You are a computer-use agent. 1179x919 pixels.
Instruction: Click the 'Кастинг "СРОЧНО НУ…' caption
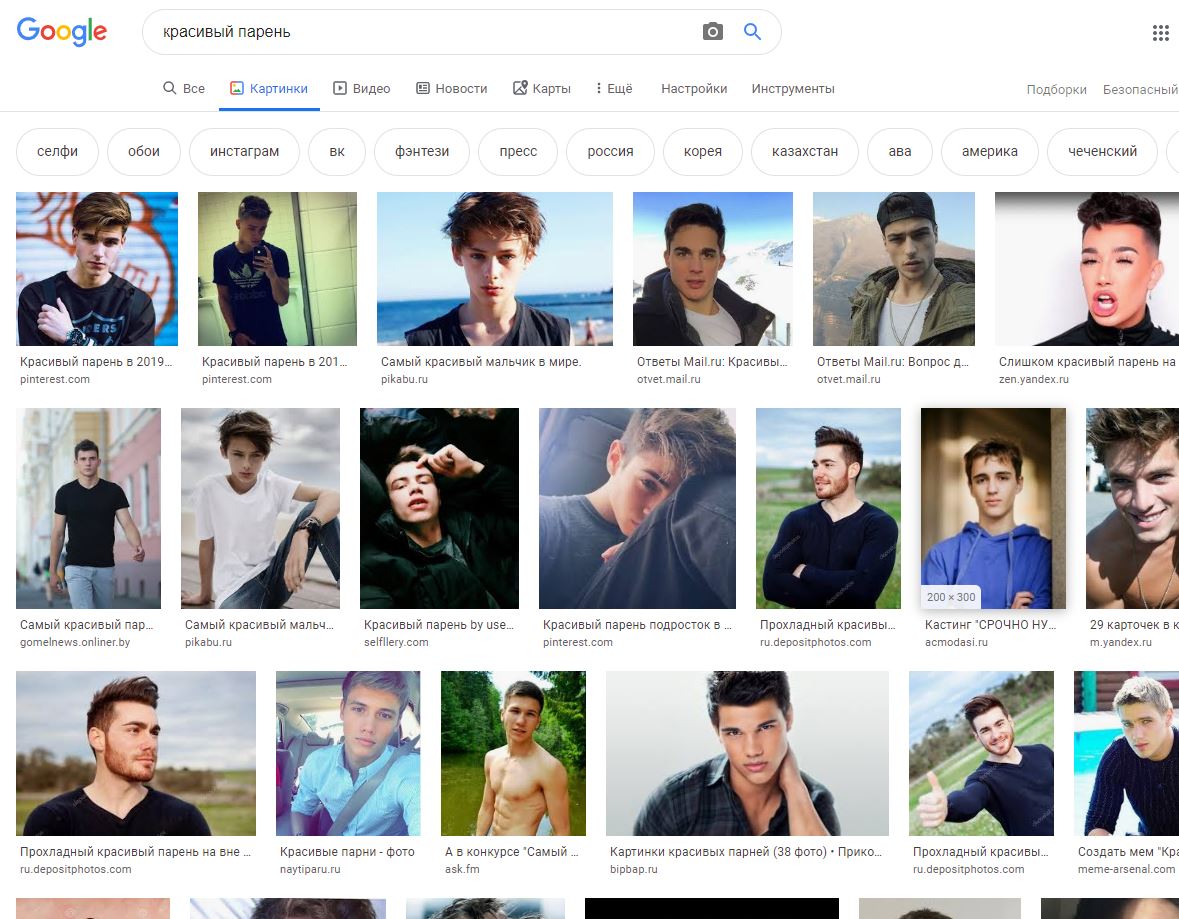pyautogui.click(x=990, y=625)
